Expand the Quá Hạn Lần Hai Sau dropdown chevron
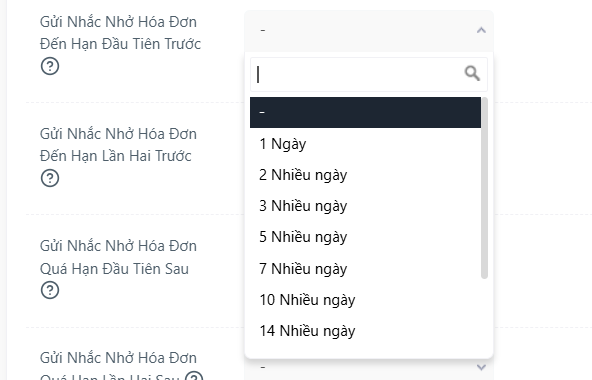This screenshot has width=592, height=380. coord(481,367)
